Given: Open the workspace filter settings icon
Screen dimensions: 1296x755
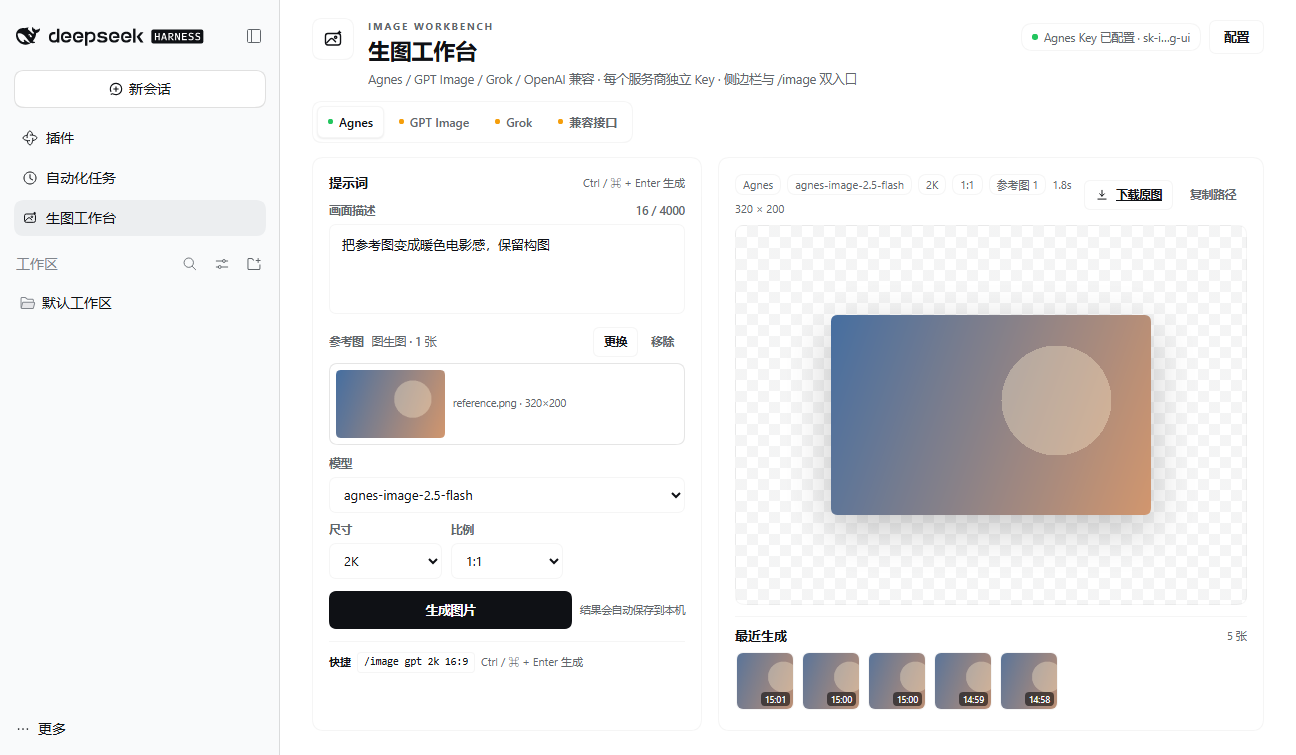Looking at the screenshot, I should [x=222, y=264].
